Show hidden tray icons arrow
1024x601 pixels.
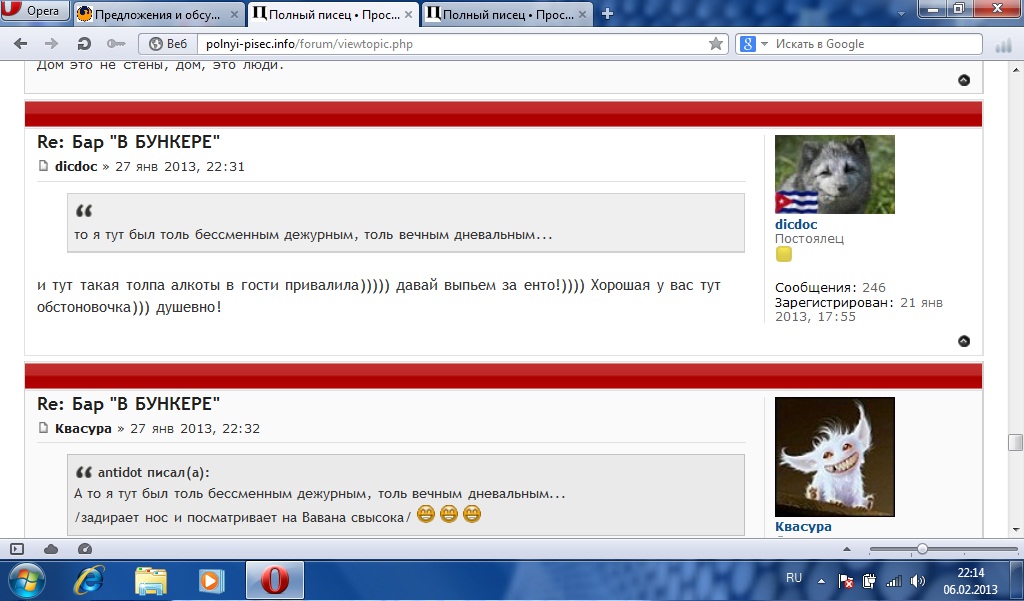click(x=822, y=581)
